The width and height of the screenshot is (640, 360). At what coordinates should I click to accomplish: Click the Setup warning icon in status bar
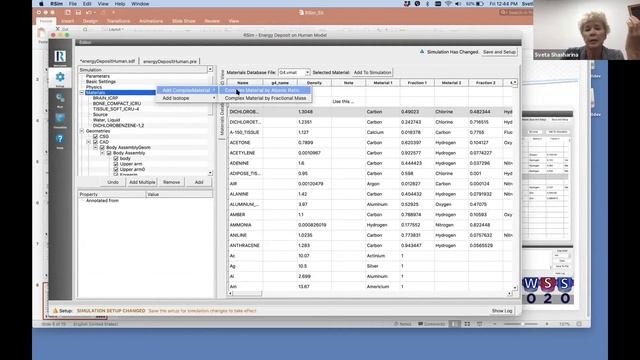click(x=56, y=311)
